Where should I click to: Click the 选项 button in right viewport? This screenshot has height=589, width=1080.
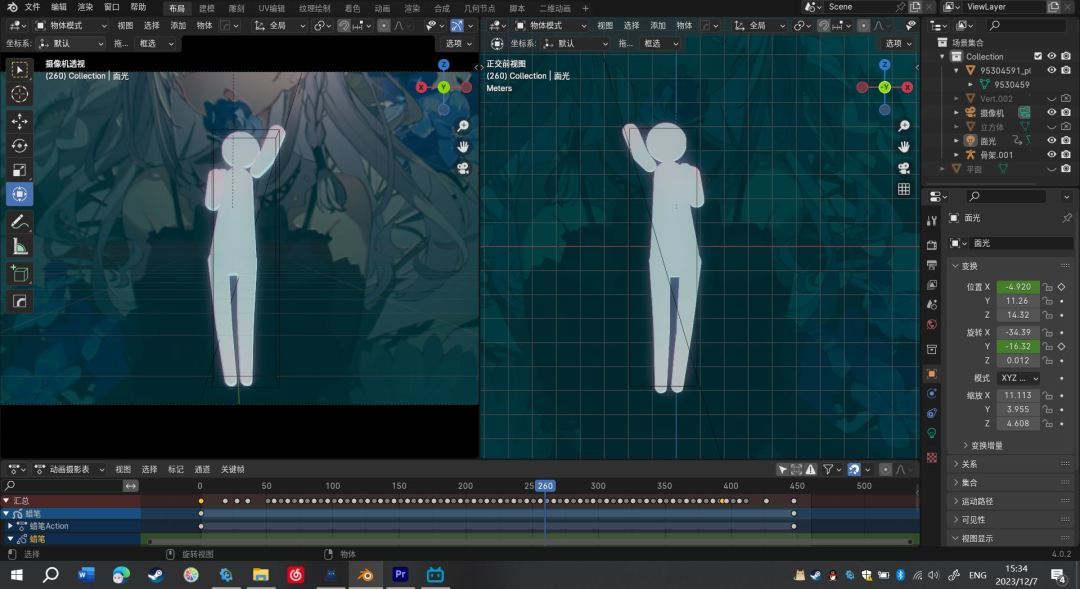tap(897, 43)
